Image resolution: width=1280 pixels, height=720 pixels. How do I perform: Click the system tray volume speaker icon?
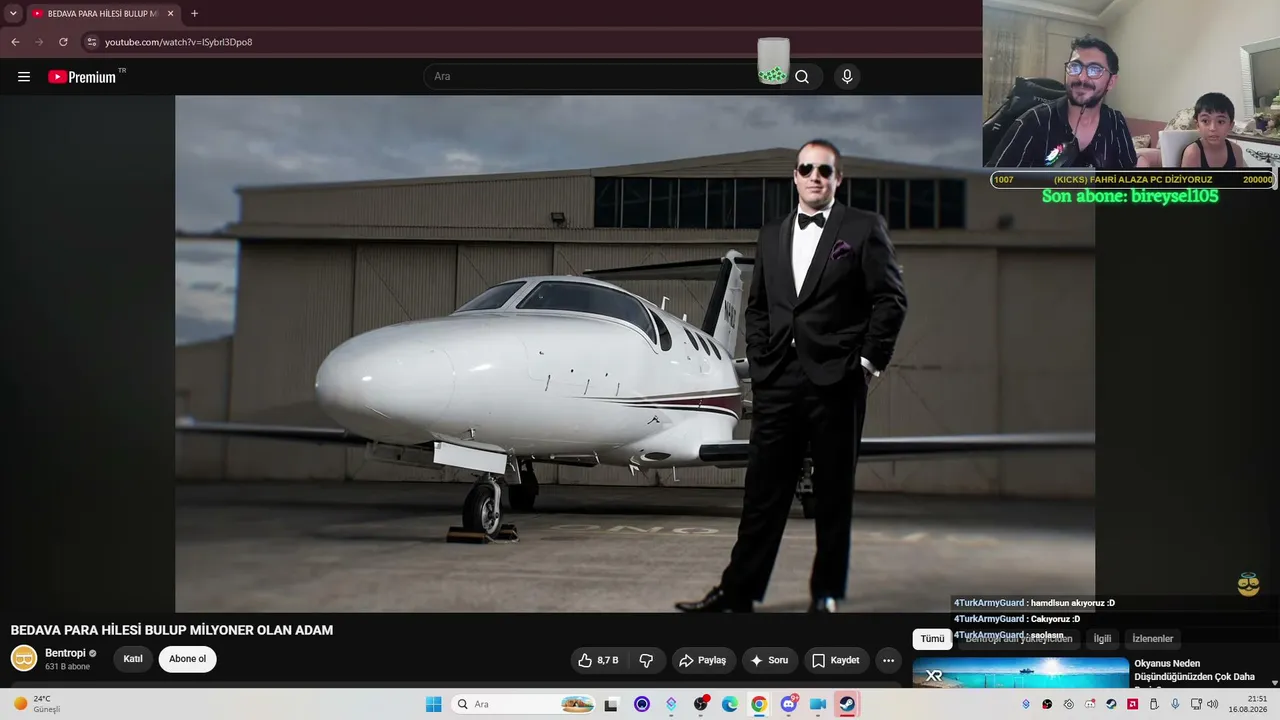pos(1213,704)
